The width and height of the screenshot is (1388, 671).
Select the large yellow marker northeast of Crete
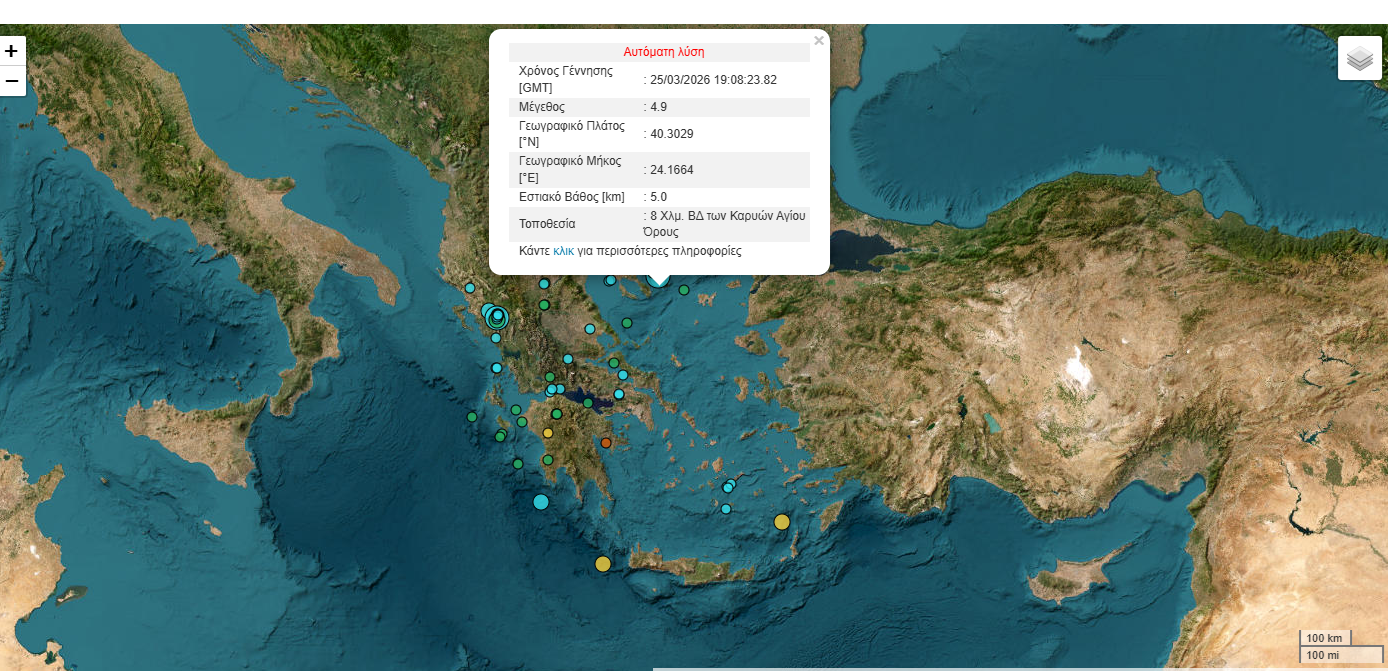(782, 522)
